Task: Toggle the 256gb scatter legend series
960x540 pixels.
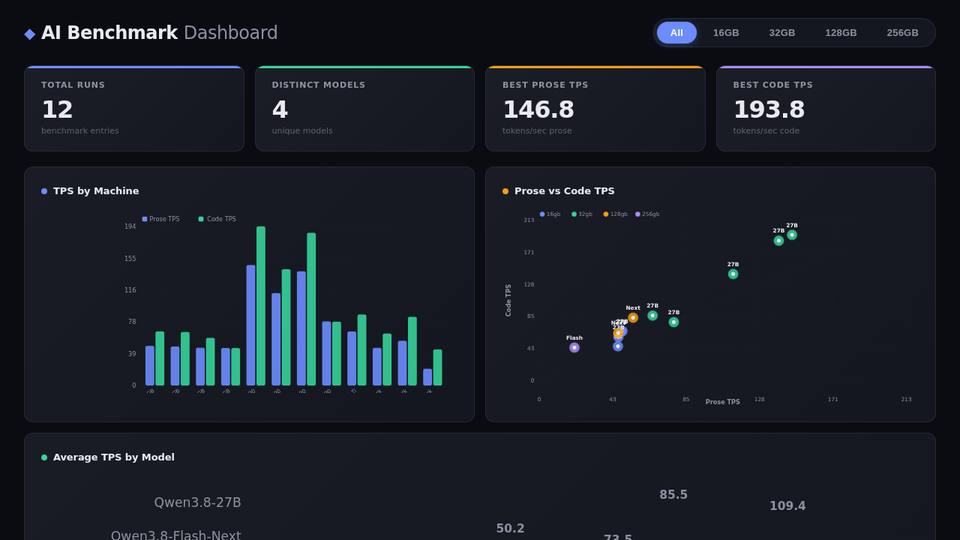Action: pyautogui.click(x=647, y=214)
